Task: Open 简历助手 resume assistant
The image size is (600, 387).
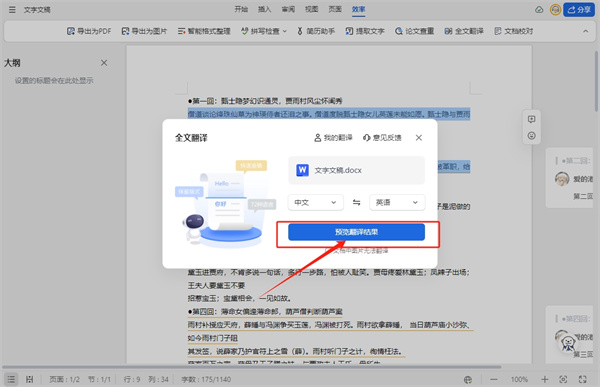Action: click(316, 31)
